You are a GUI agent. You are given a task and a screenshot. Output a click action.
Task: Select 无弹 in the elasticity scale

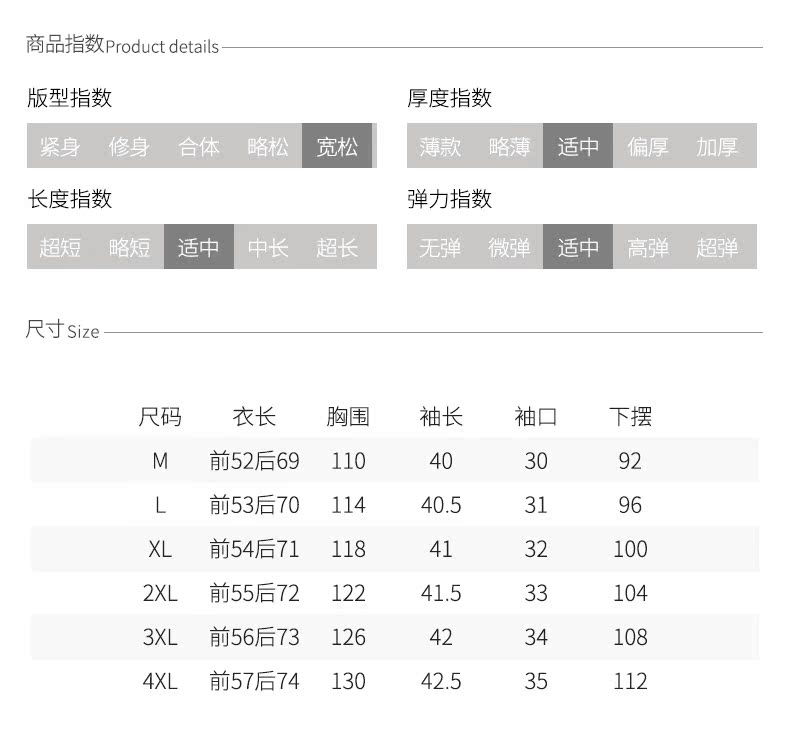(440, 247)
